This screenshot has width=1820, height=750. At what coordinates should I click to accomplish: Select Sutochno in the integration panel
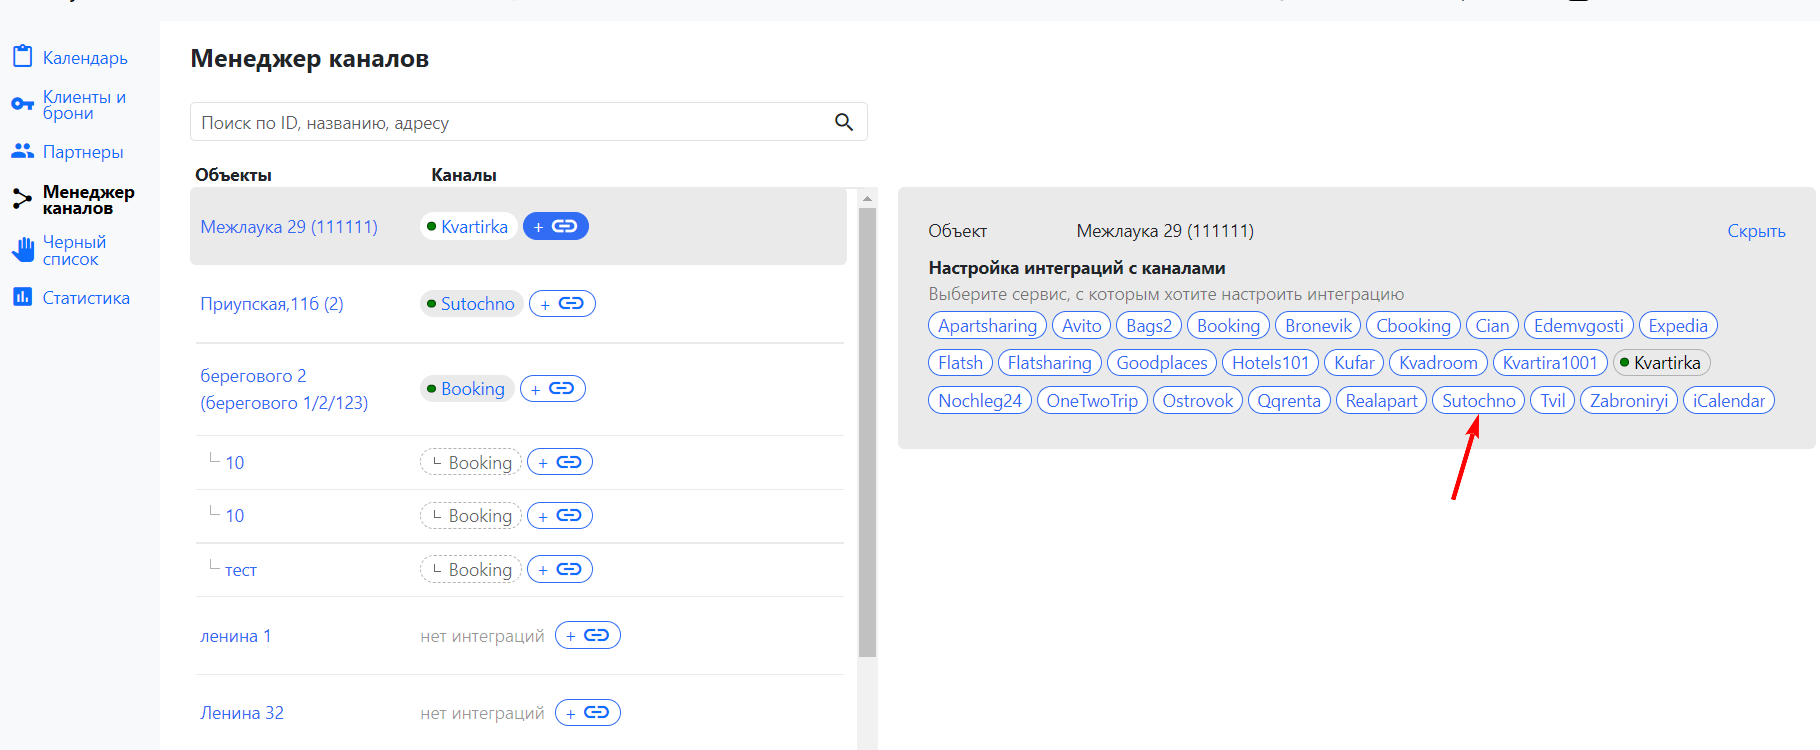[x=1479, y=400]
